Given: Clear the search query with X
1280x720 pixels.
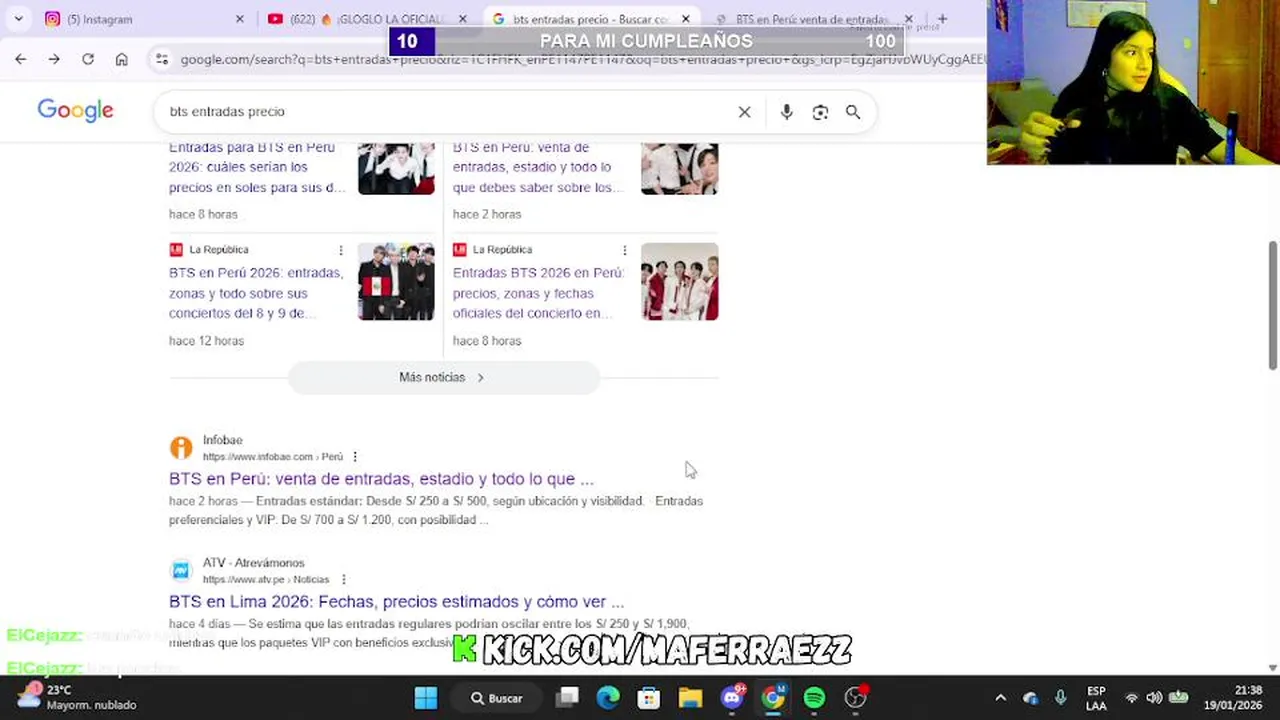Looking at the screenshot, I should coord(744,112).
